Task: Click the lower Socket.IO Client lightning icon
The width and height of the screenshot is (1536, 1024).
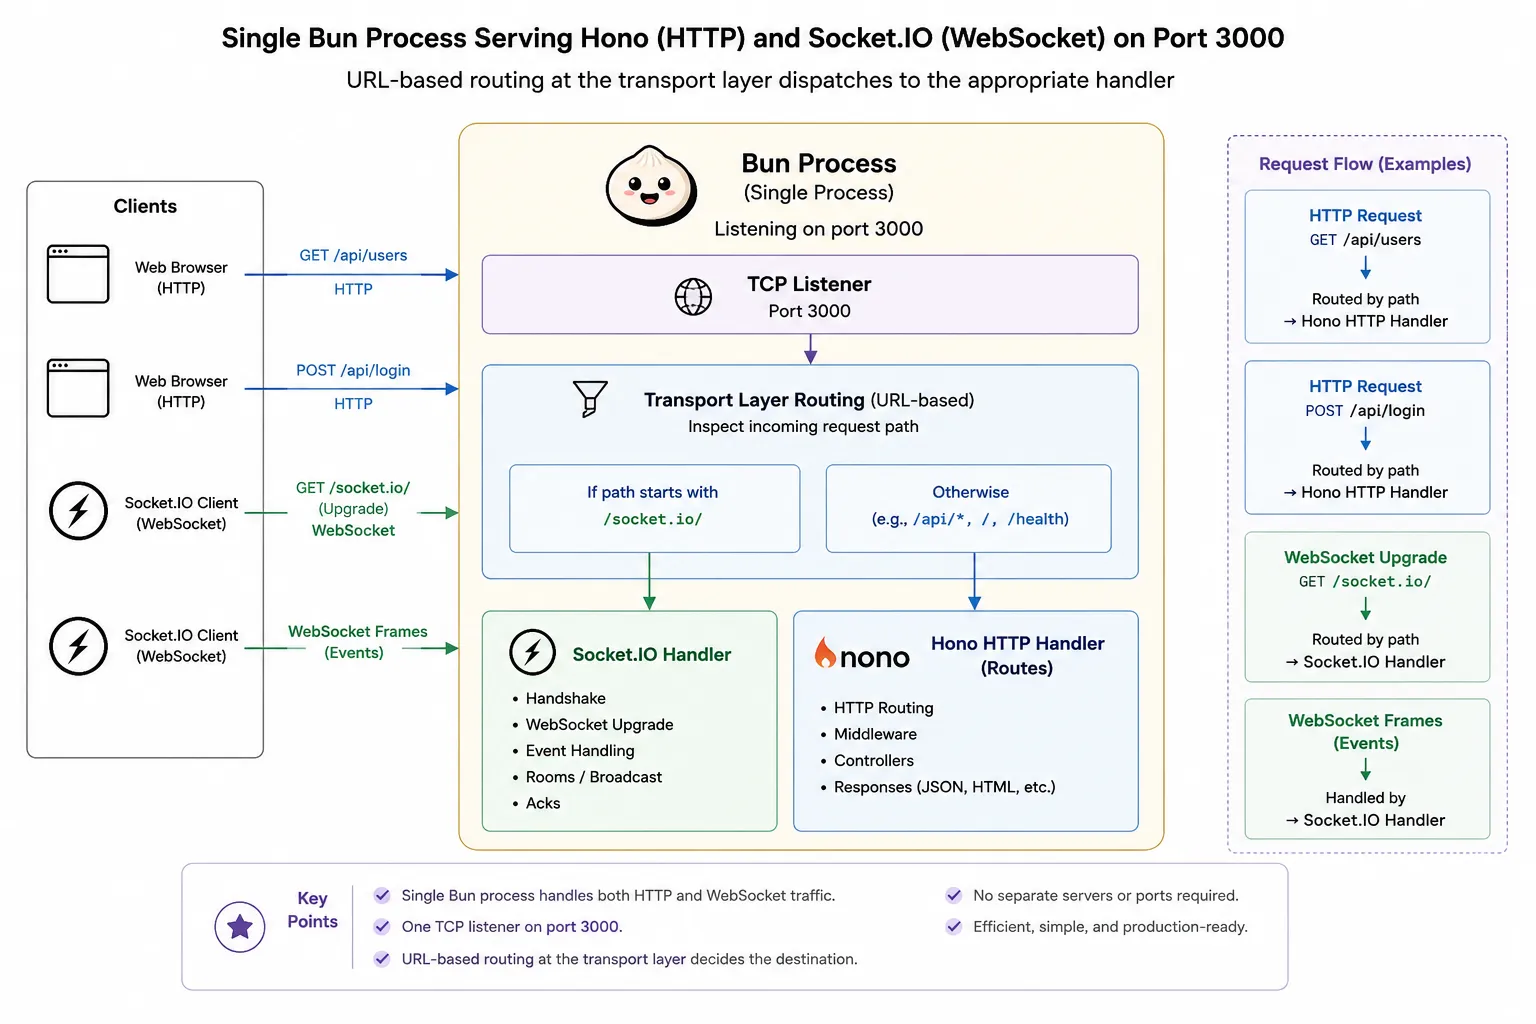Action: tap(78, 646)
